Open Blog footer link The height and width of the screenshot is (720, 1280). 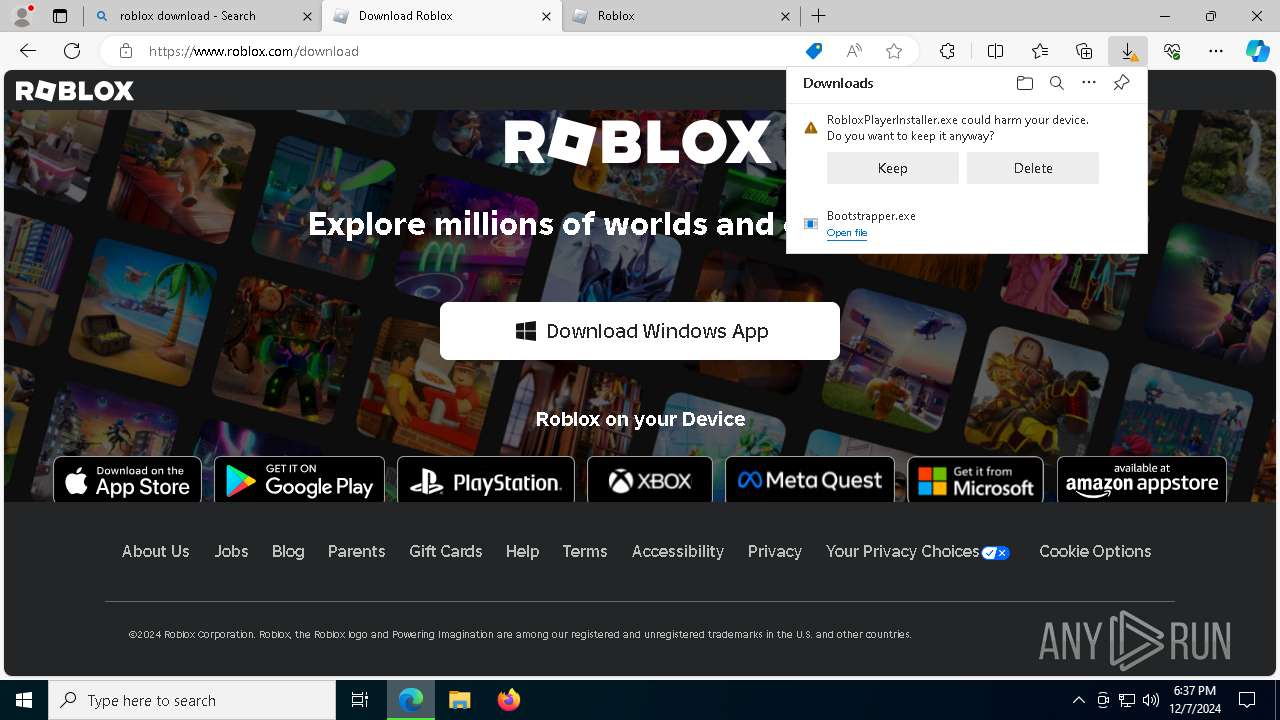click(288, 551)
